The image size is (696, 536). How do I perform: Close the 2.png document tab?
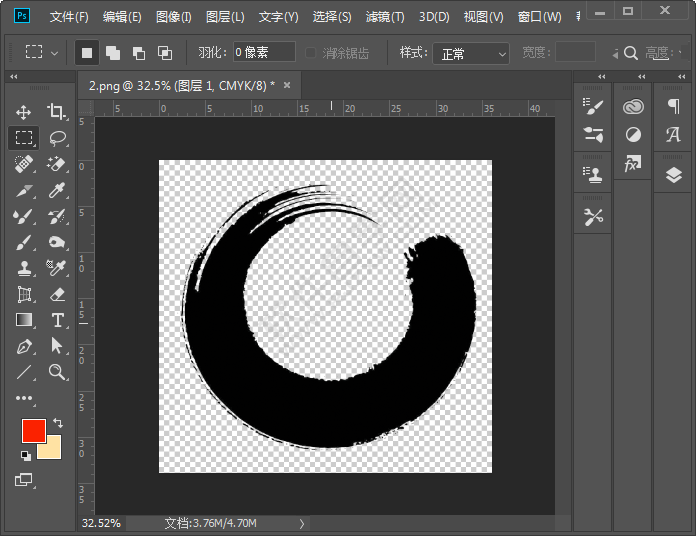pyautogui.click(x=287, y=85)
